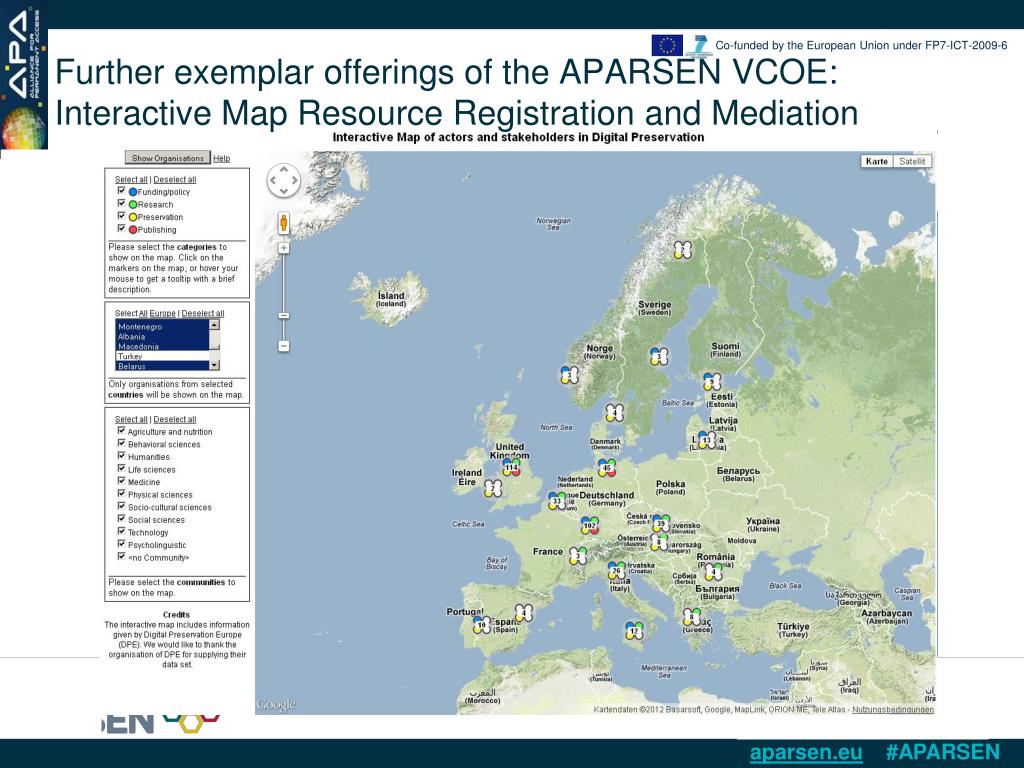This screenshot has height=768, width=1024.
Task: Toggle the Preservation category checkbox
Action: point(121,216)
